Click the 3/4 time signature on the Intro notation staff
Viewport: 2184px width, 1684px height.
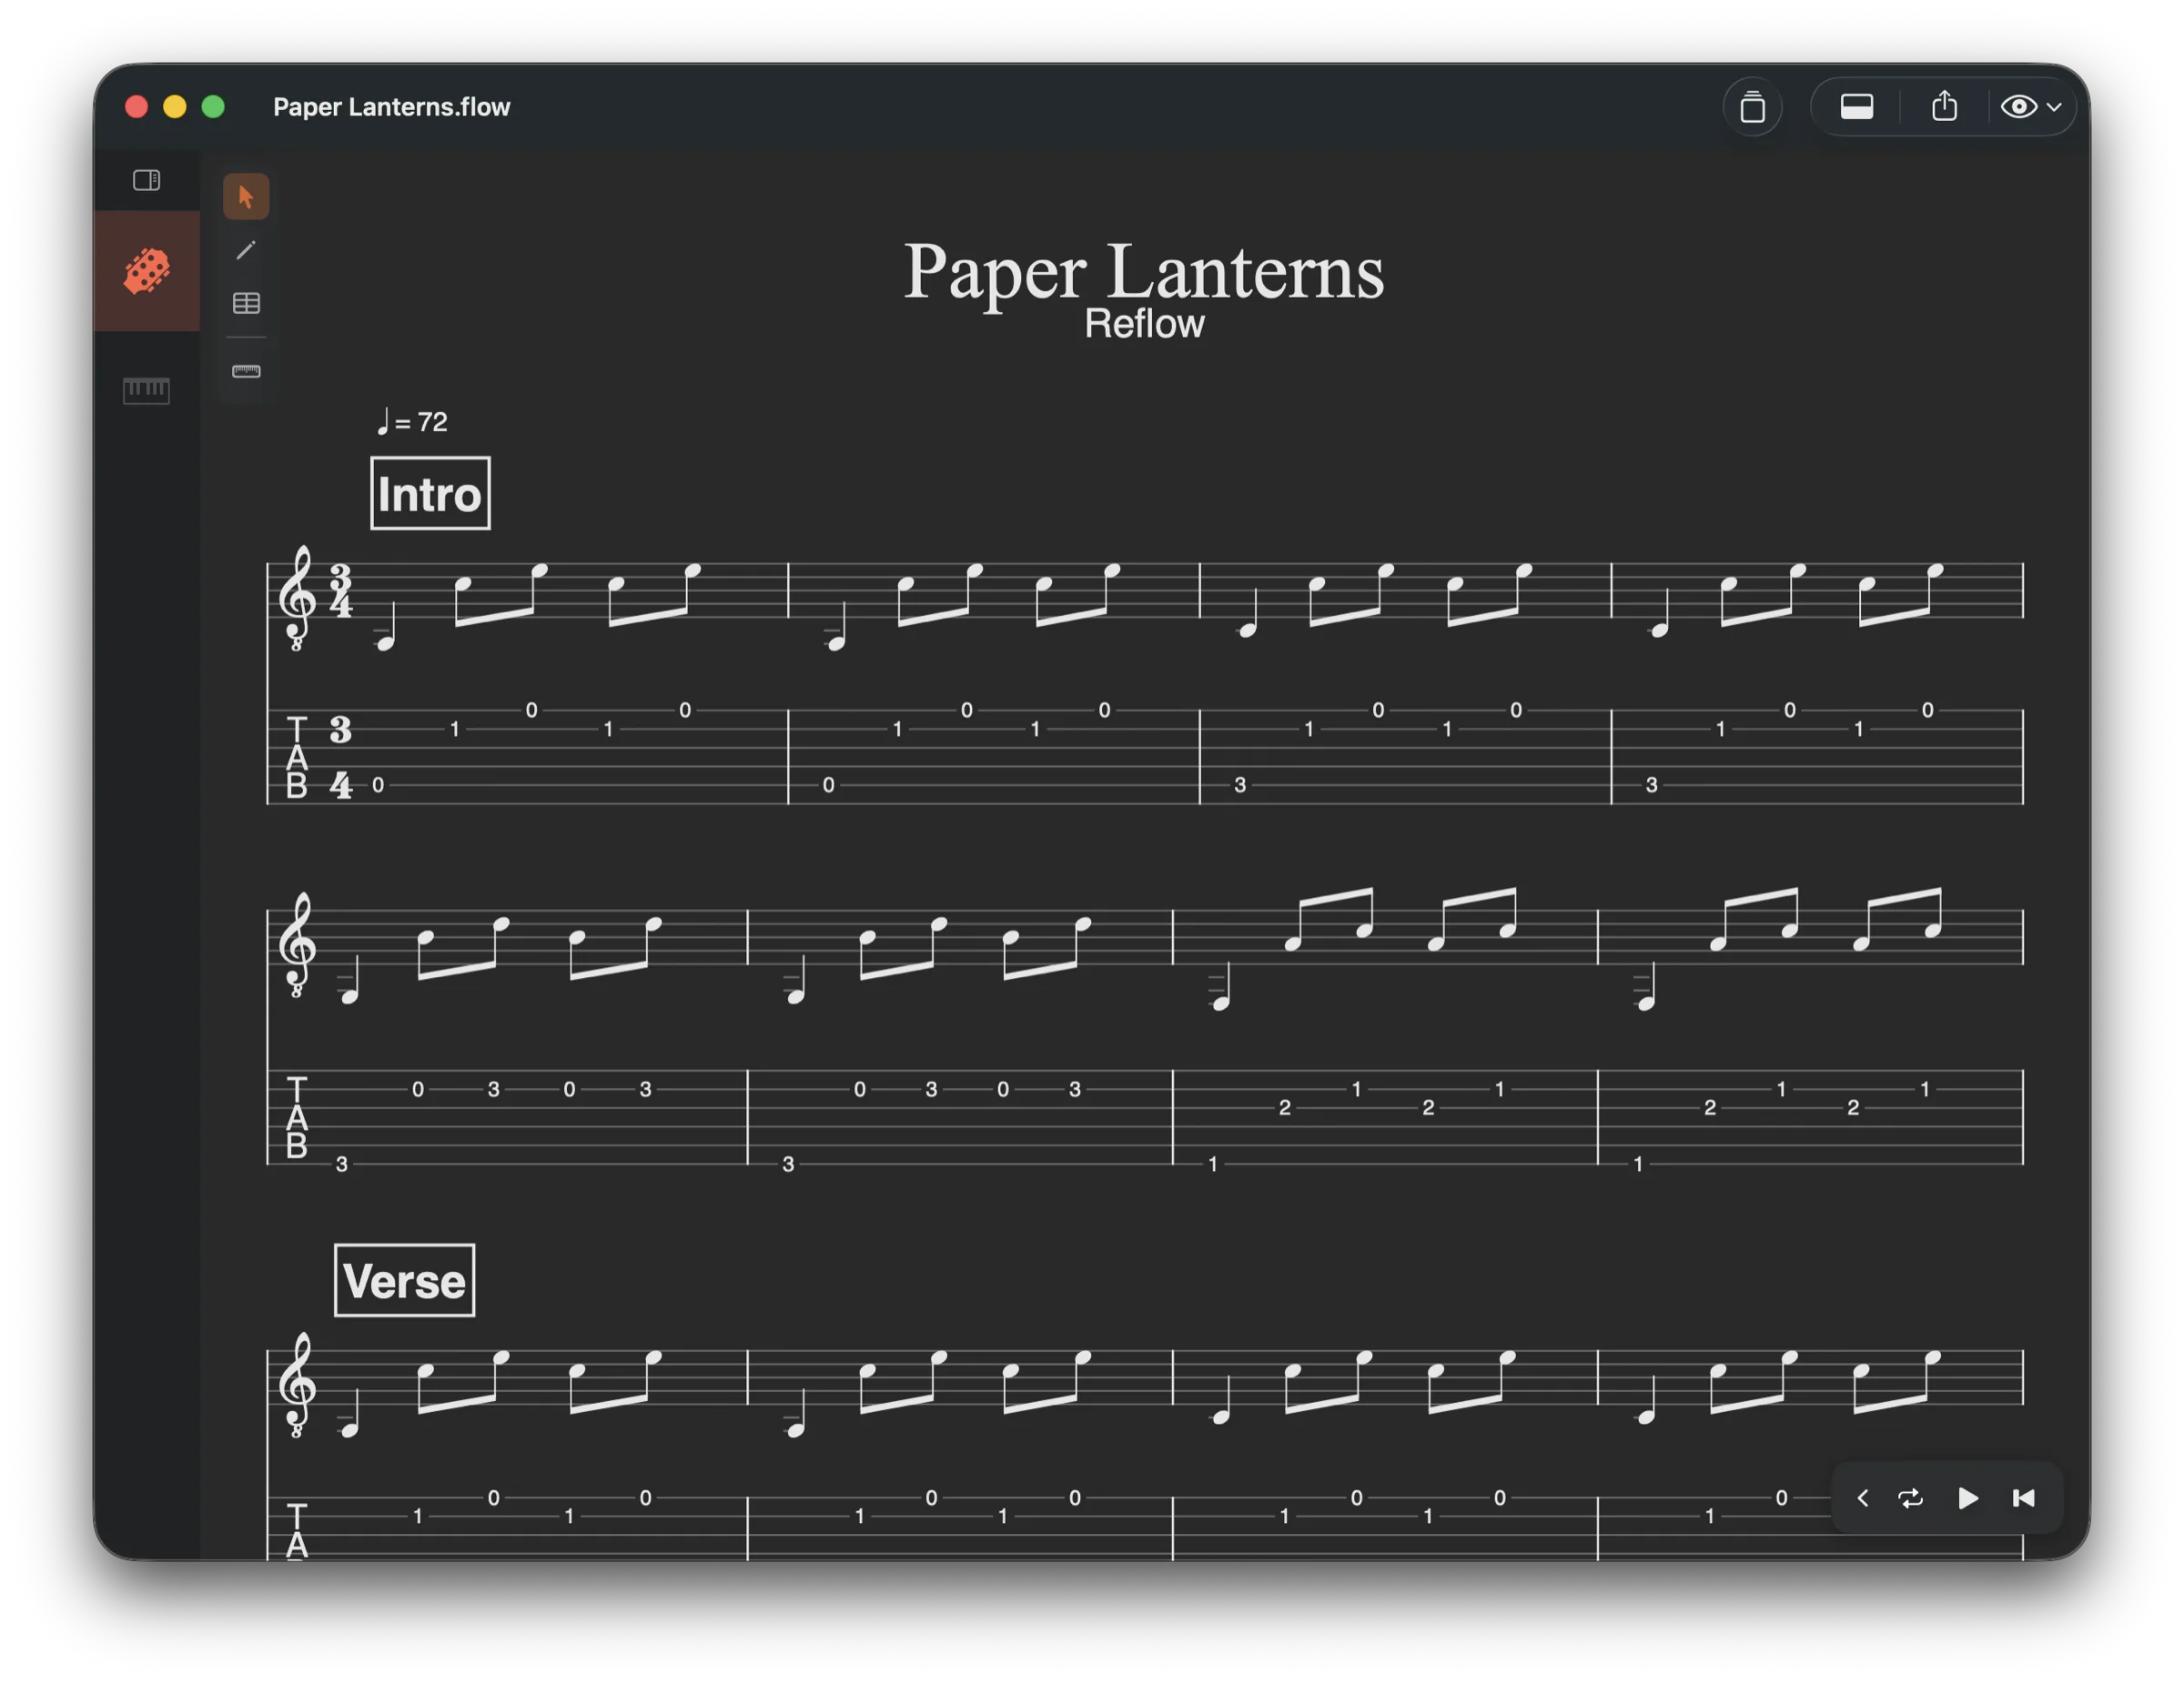(341, 591)
